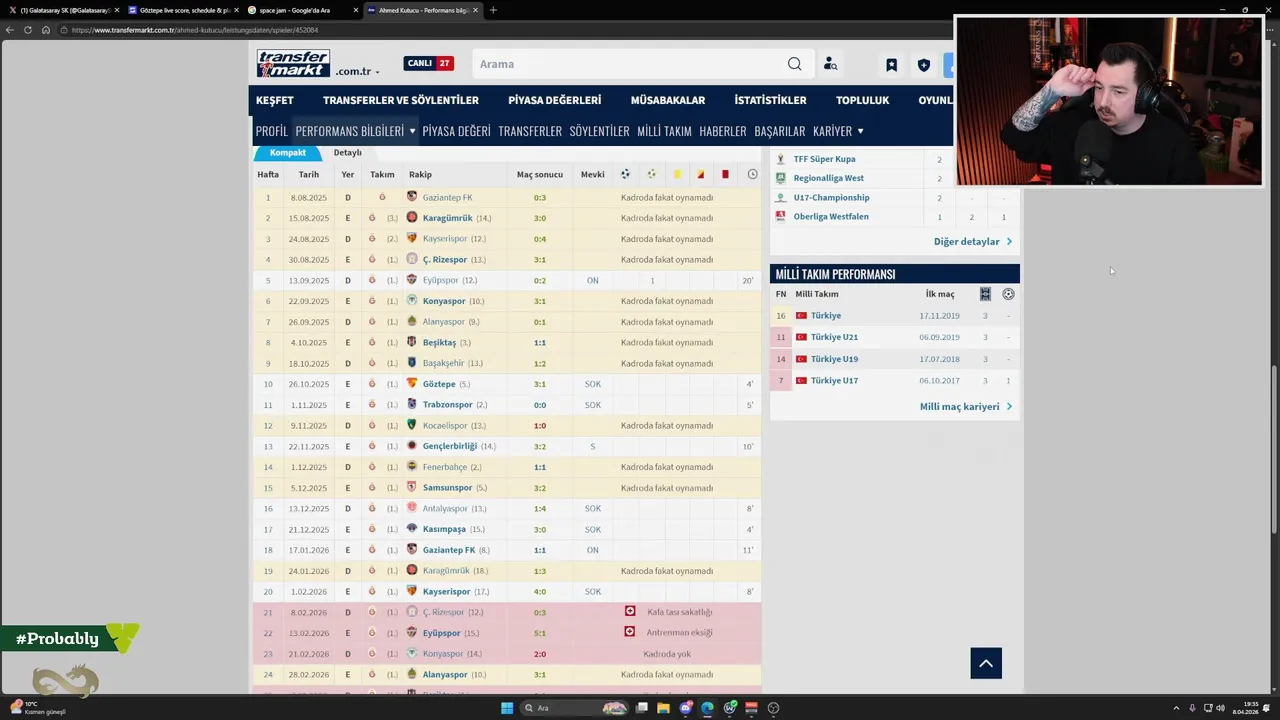Open Oberliga Westfalen competition link

831,217
